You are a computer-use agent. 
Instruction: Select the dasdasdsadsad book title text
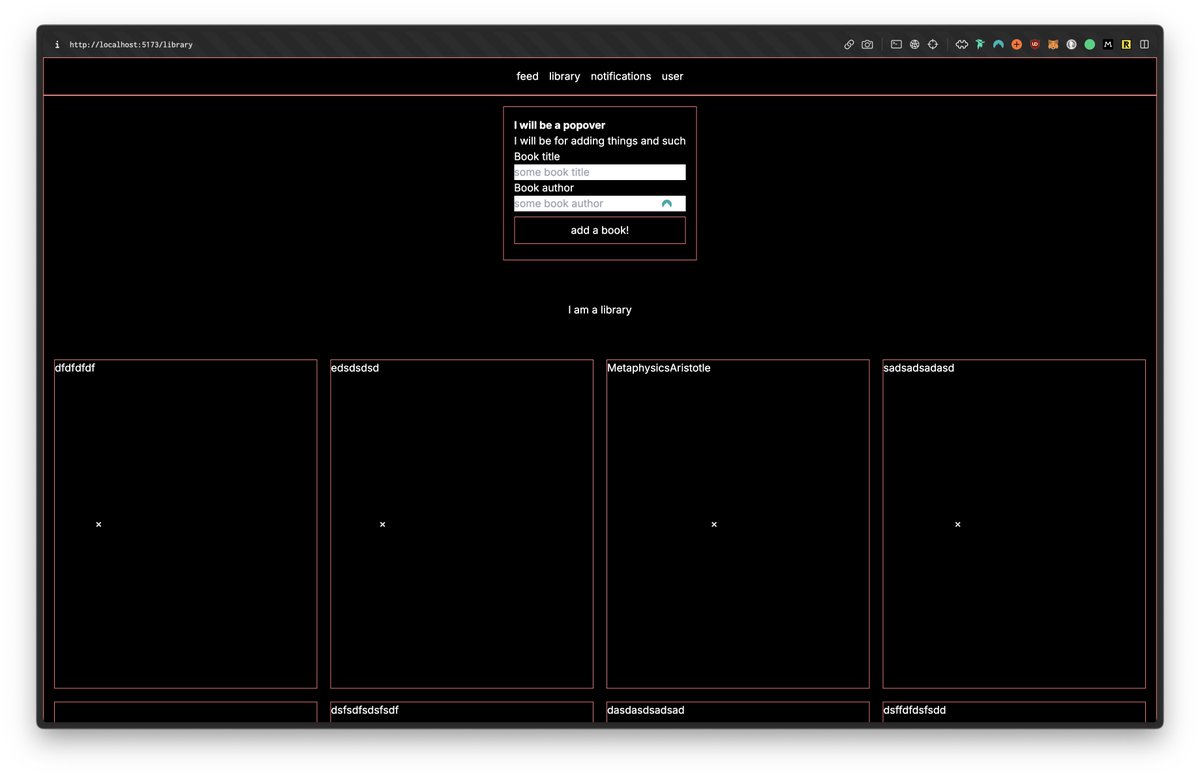pos(646,710)
